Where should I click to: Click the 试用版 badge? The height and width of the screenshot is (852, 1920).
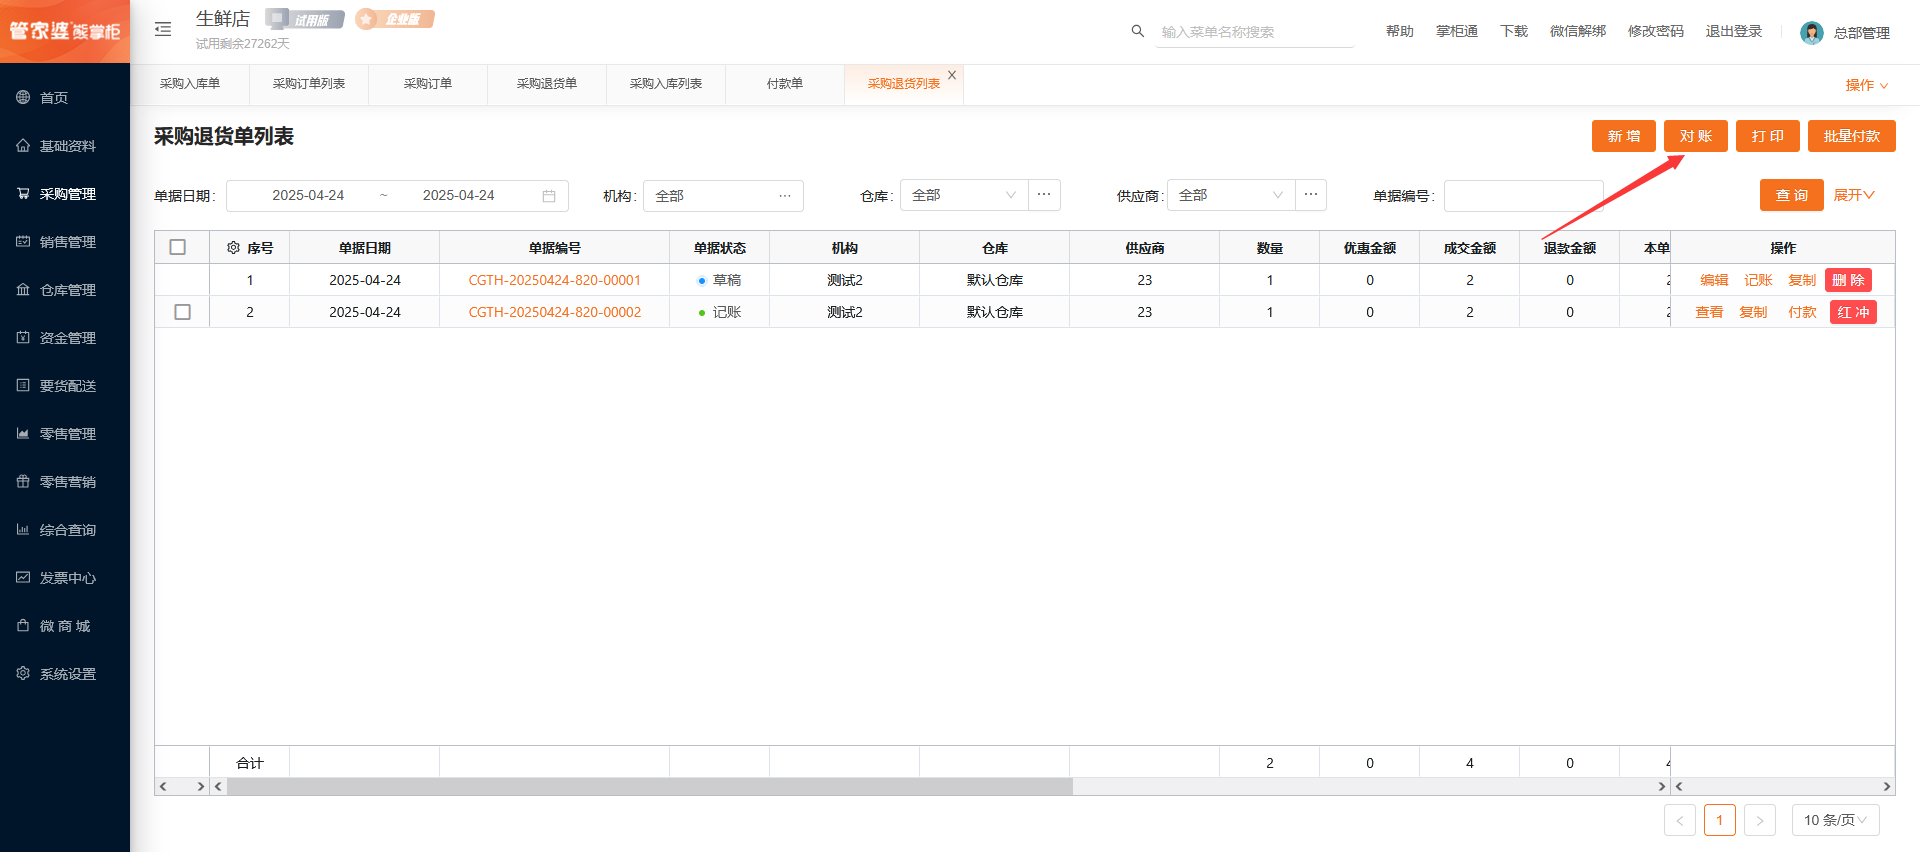coord(305,19)
